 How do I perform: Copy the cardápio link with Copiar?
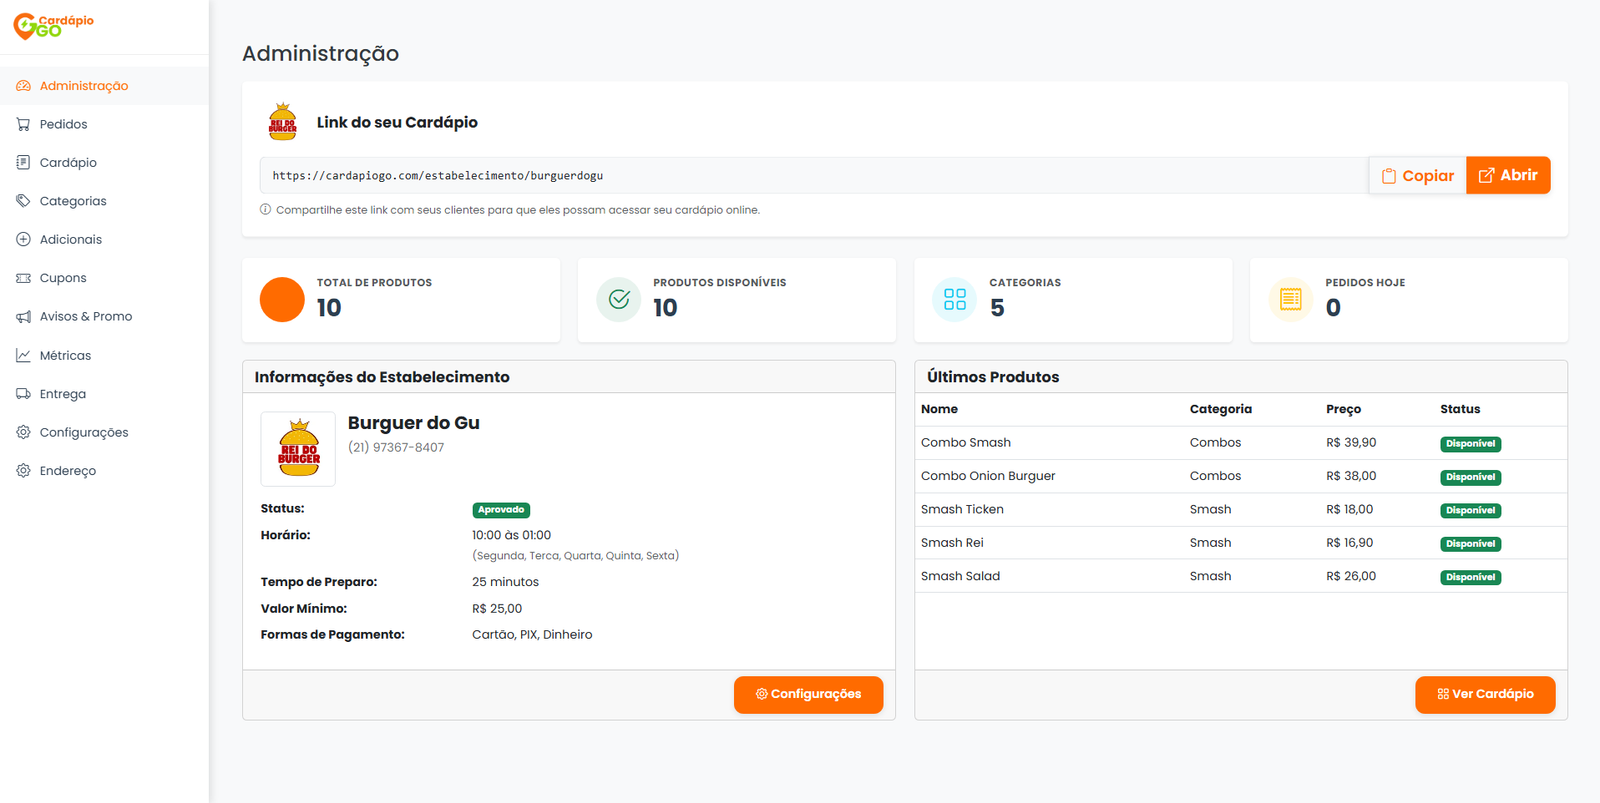(x=1417, y=175)
